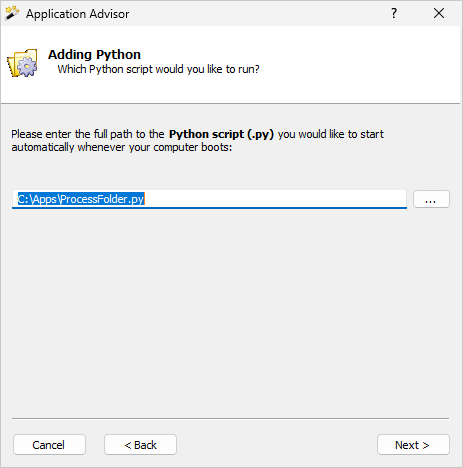463x468 pixels.
Task: Click the 'Adding Python' heading
Action: (x=94, y=54)
